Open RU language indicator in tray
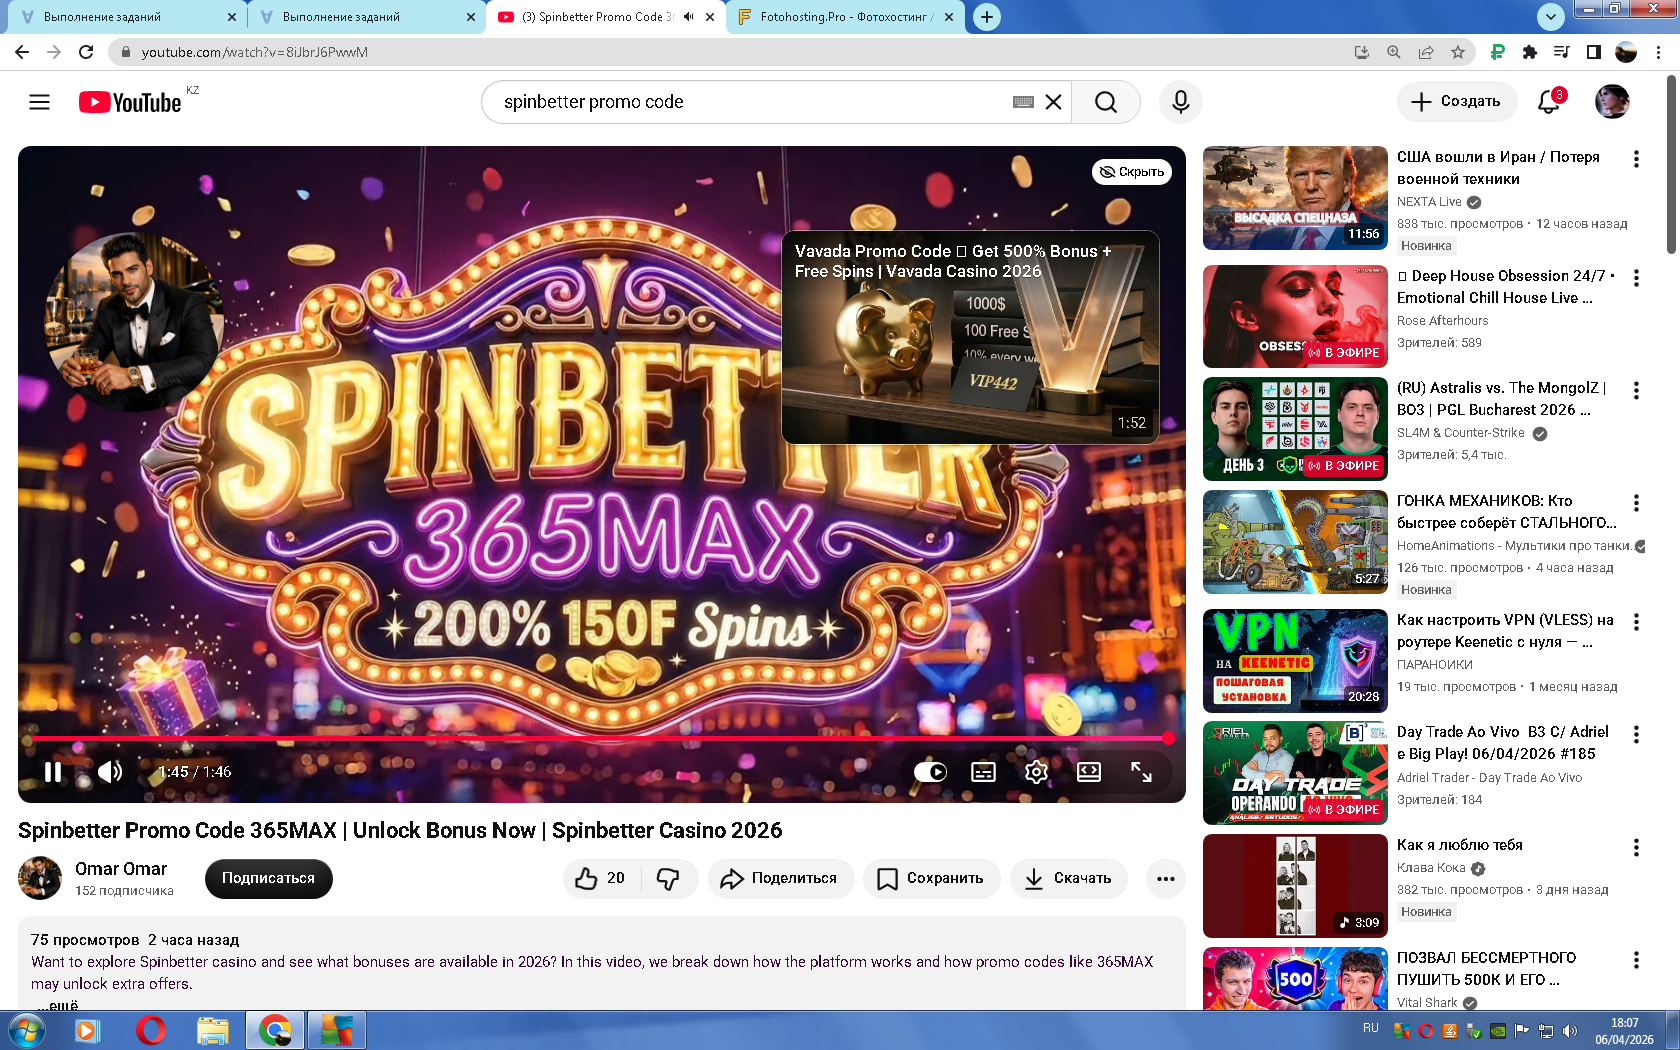Image resolution: width=1680 pixels, height=1050 pixels. [x=1370, y=1028]
